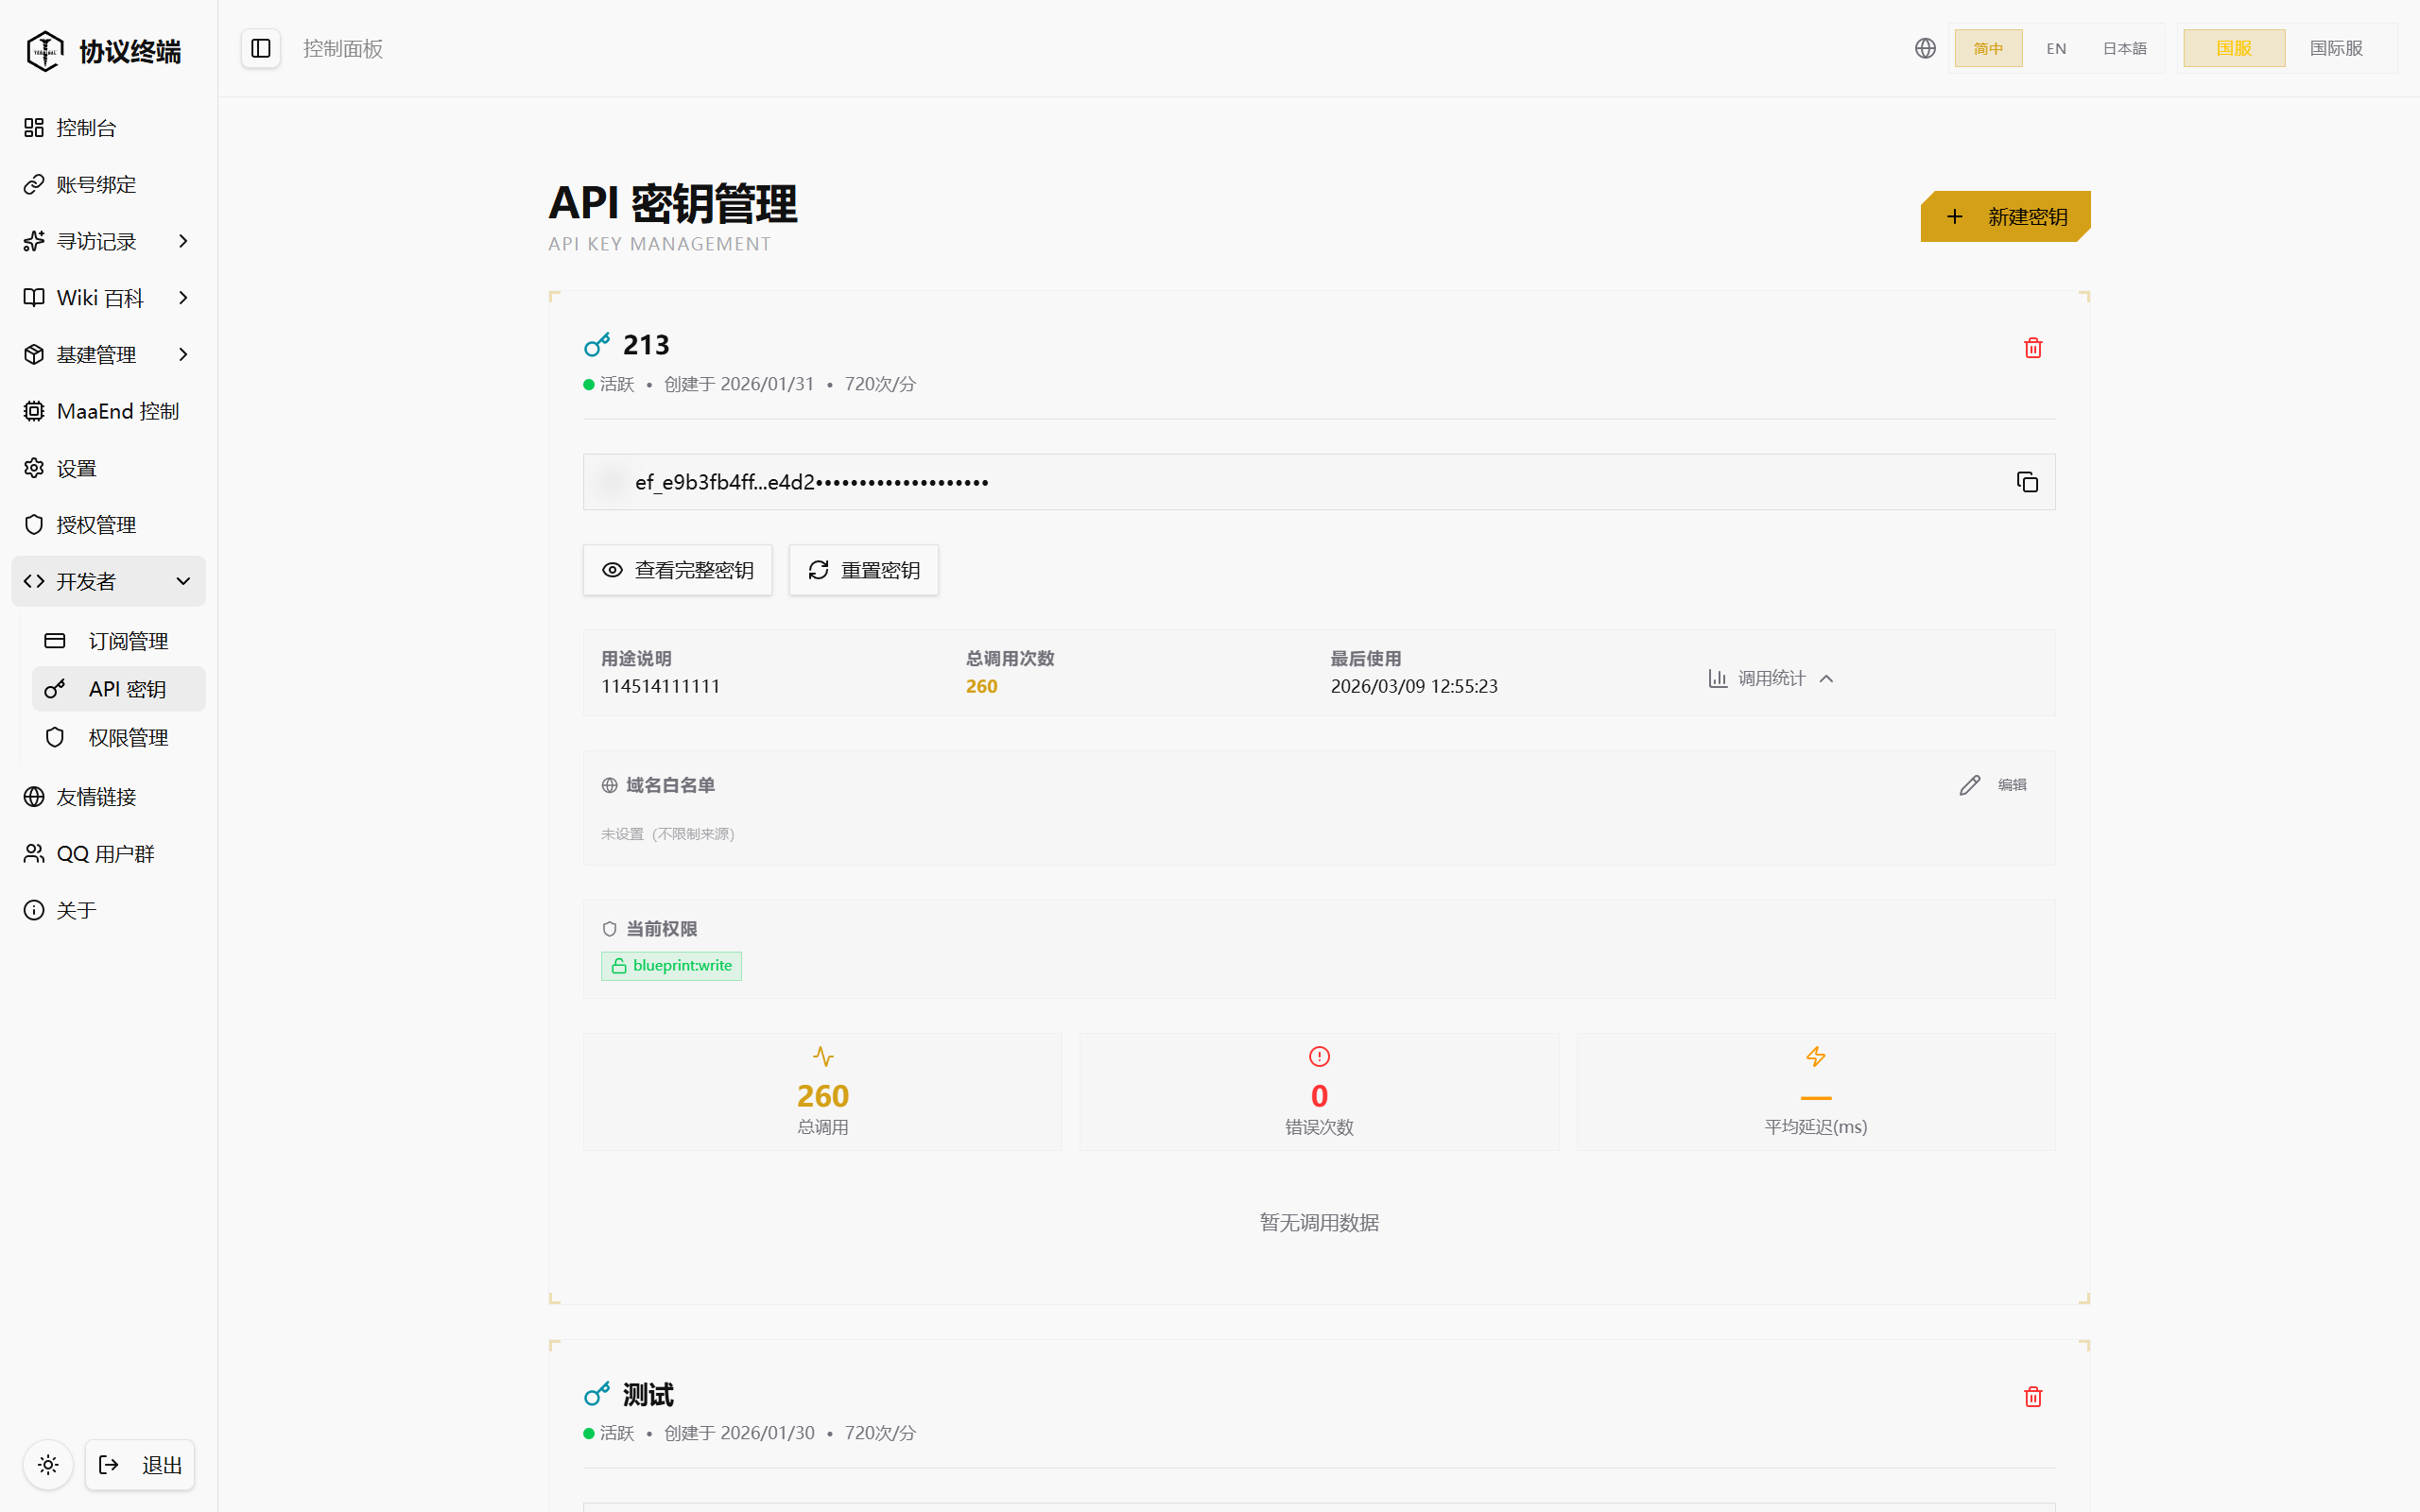Viewport: 2420px width, 1512px height.
Task: Click the 平均延迟(ms) stat card
Action: pyautogui.click(x=1815, y=1092)
